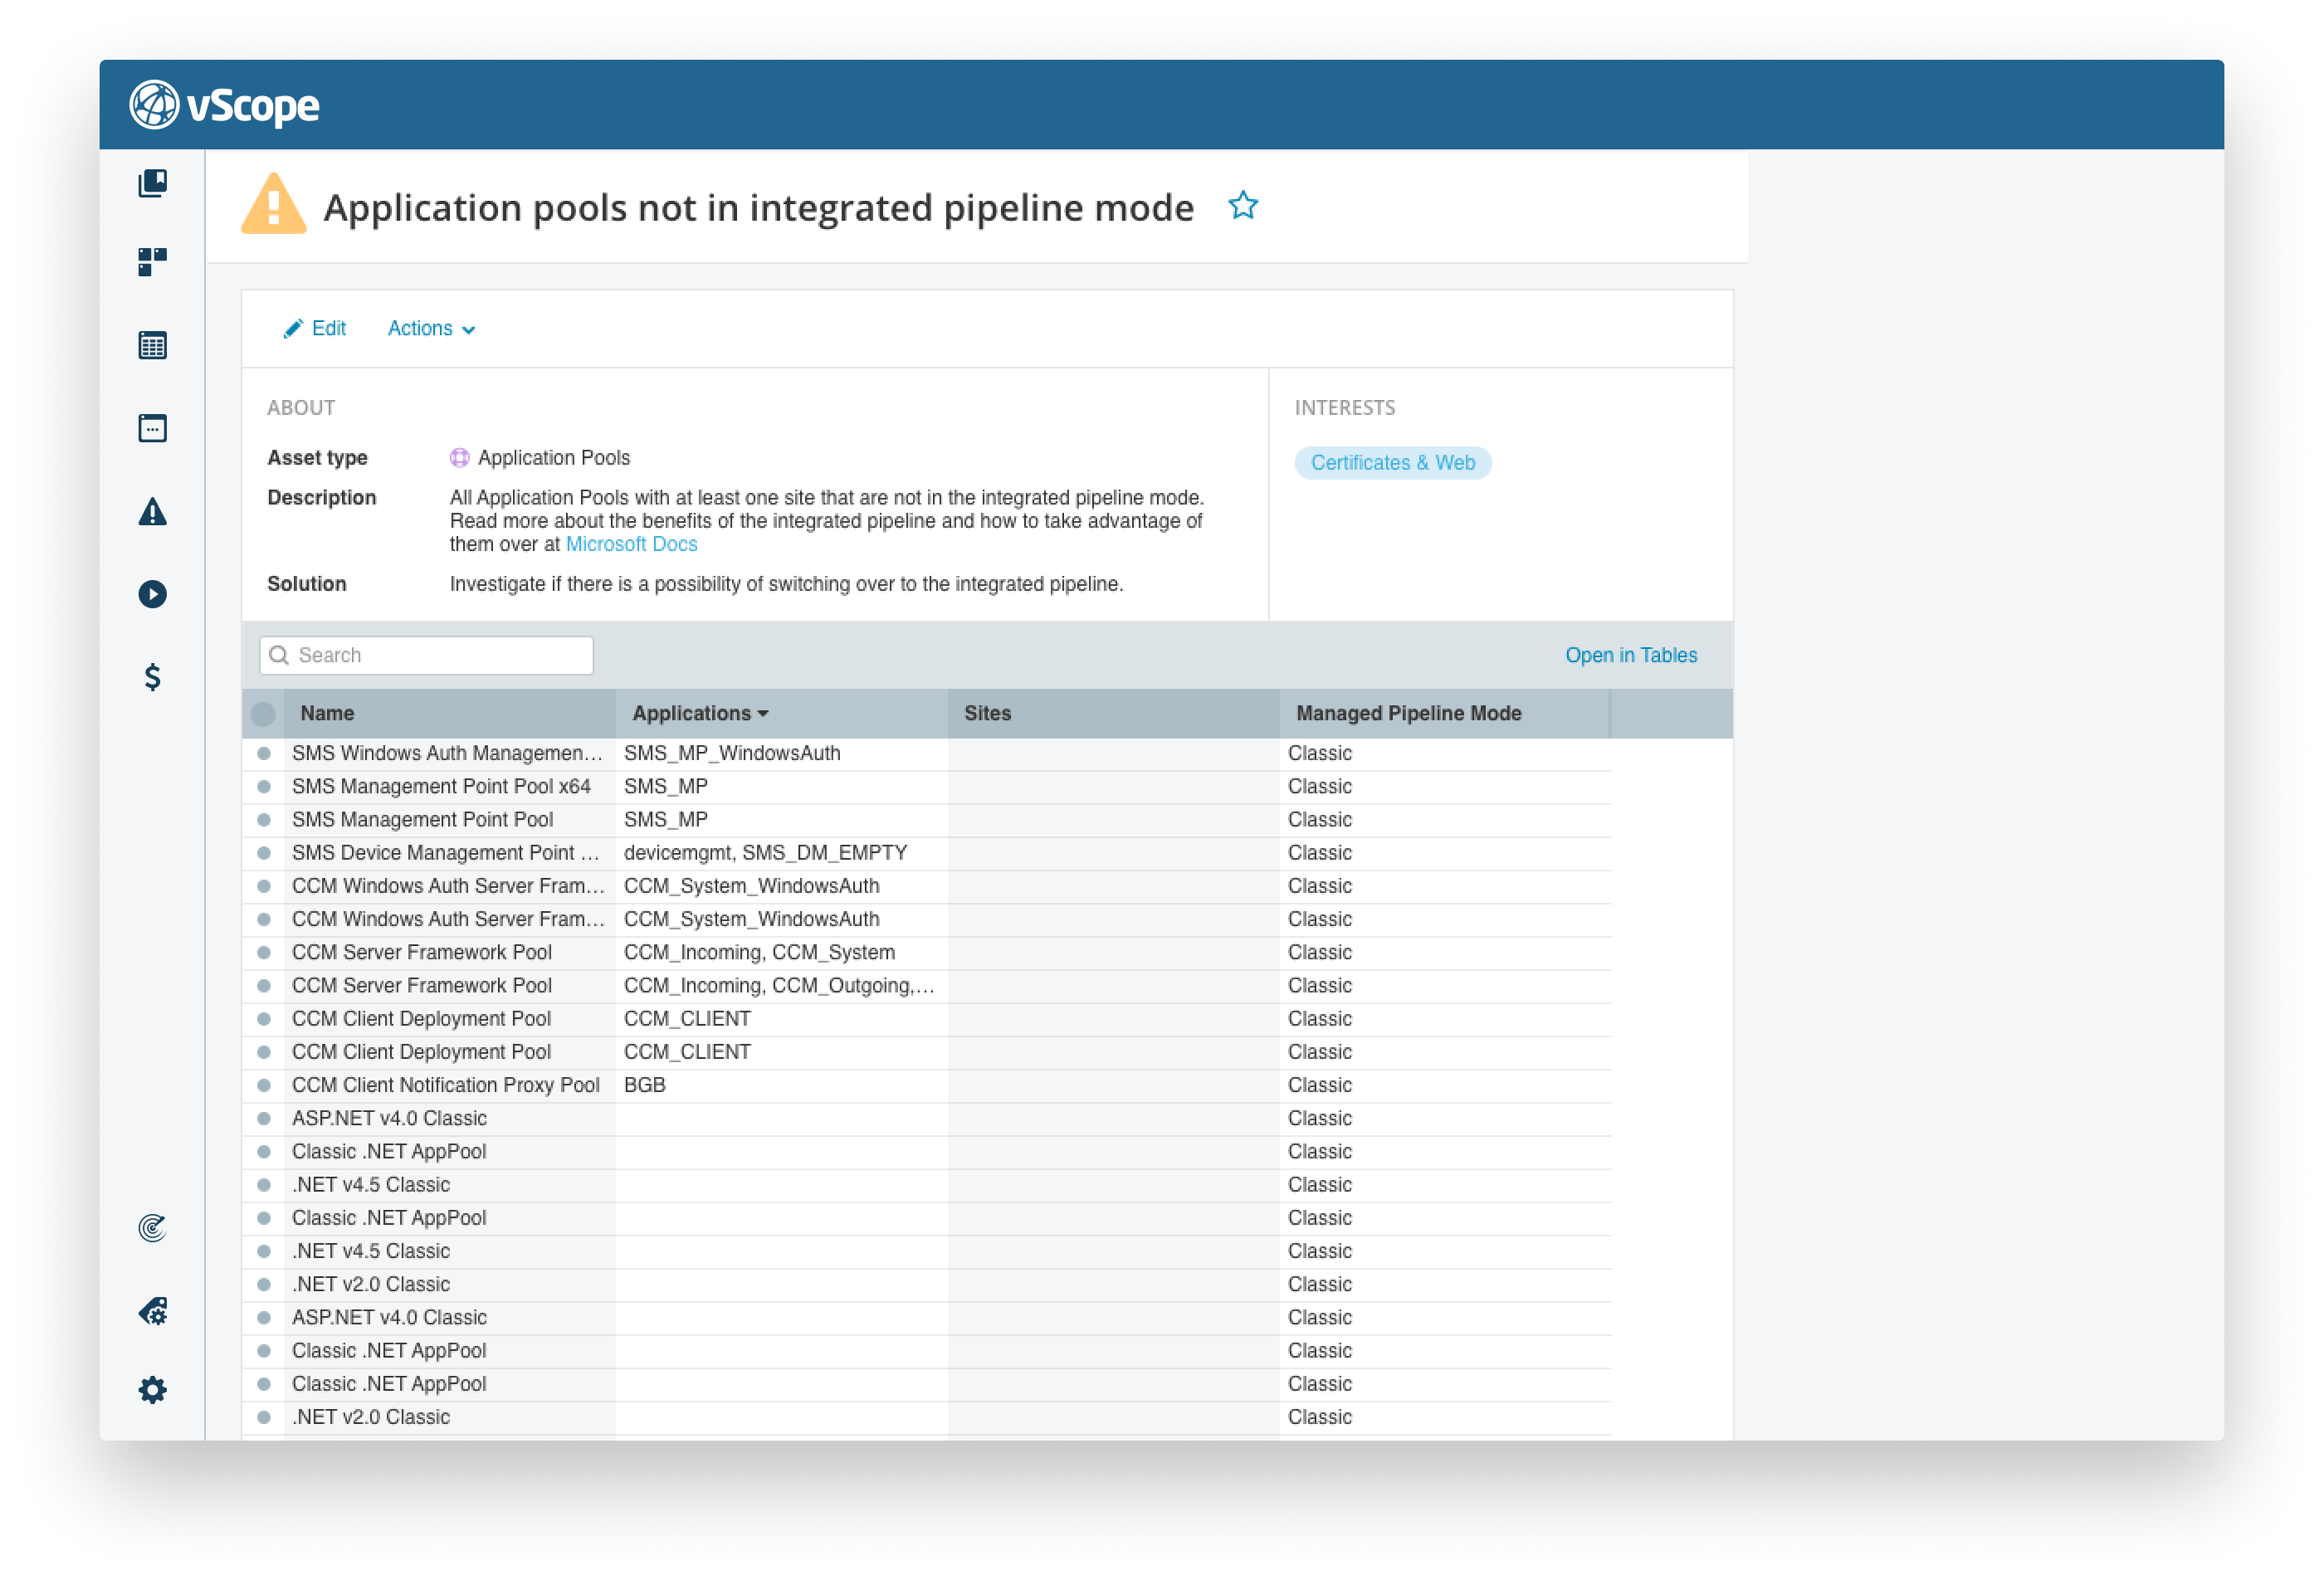The image size is (2324, 1580).
Task: Click the SMS Device Management Point name
Action: pyautogui.click(x=445, y=853)
